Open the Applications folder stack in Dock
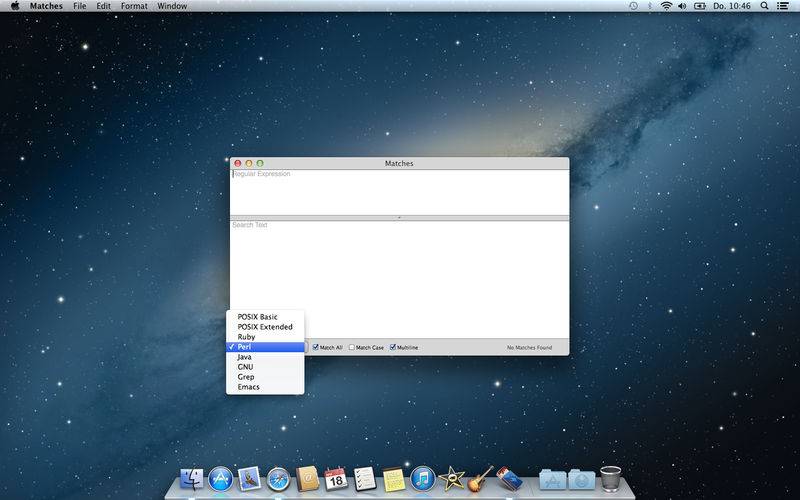Viewport: 800px width, 500px height. (x=553, y=480)
